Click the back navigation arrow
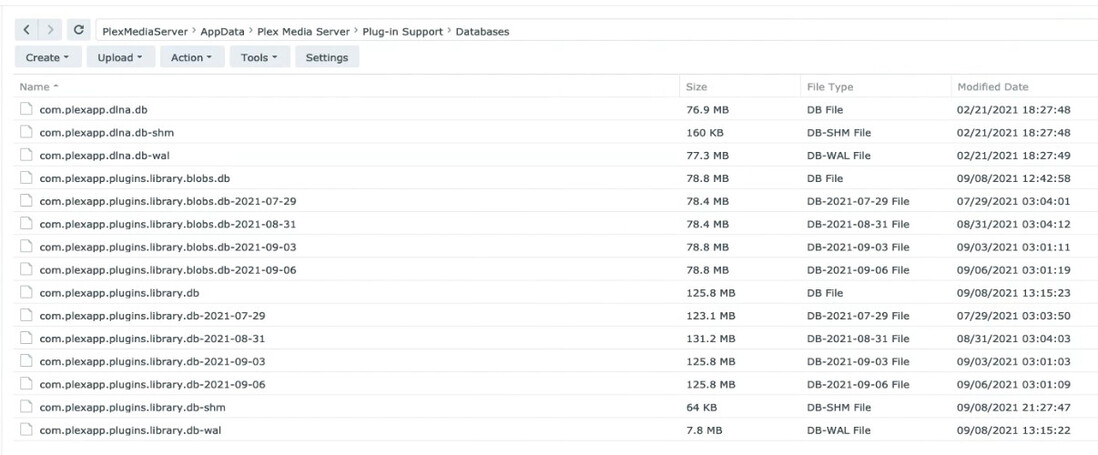This screenshot has height=455, width=1098. (27, 31)
